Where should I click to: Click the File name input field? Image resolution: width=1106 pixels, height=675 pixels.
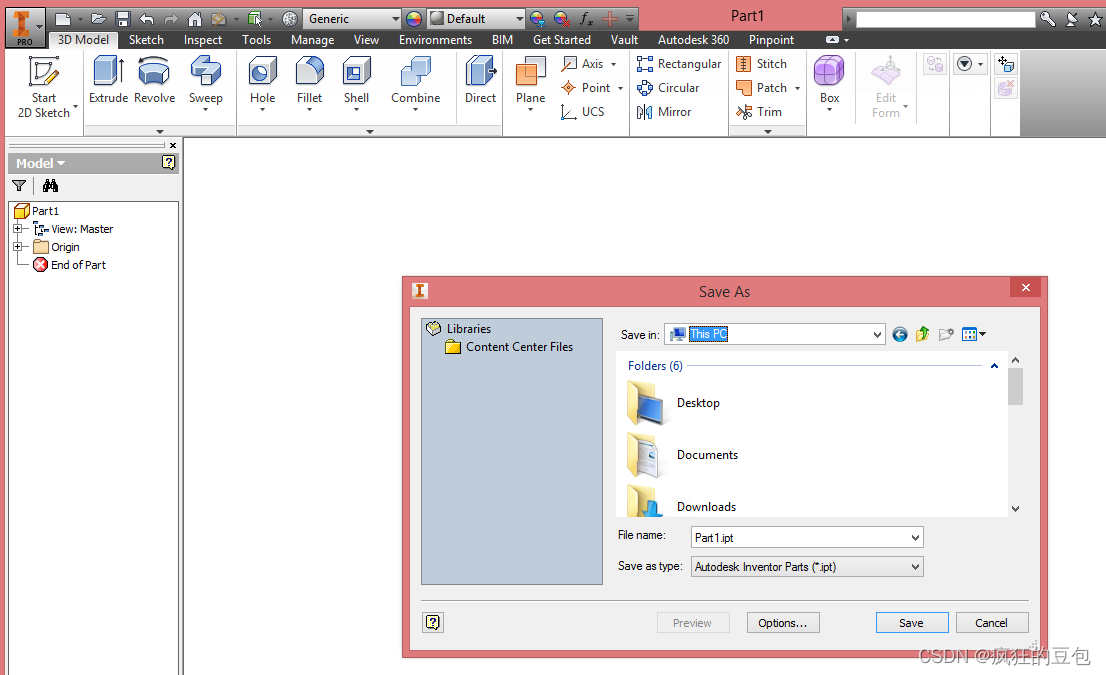coord(798,538)
